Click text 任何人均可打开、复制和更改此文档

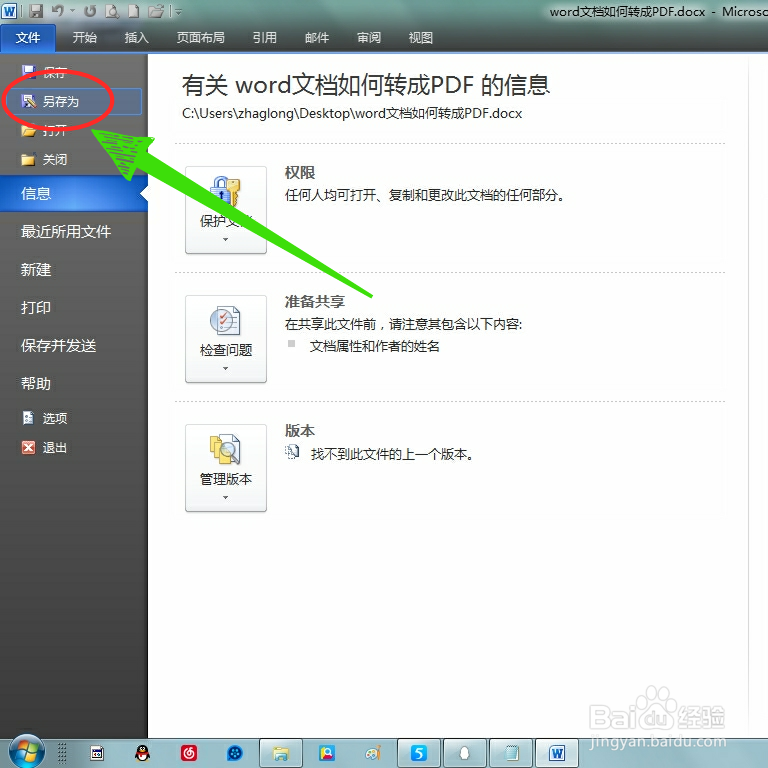(424, 195)
